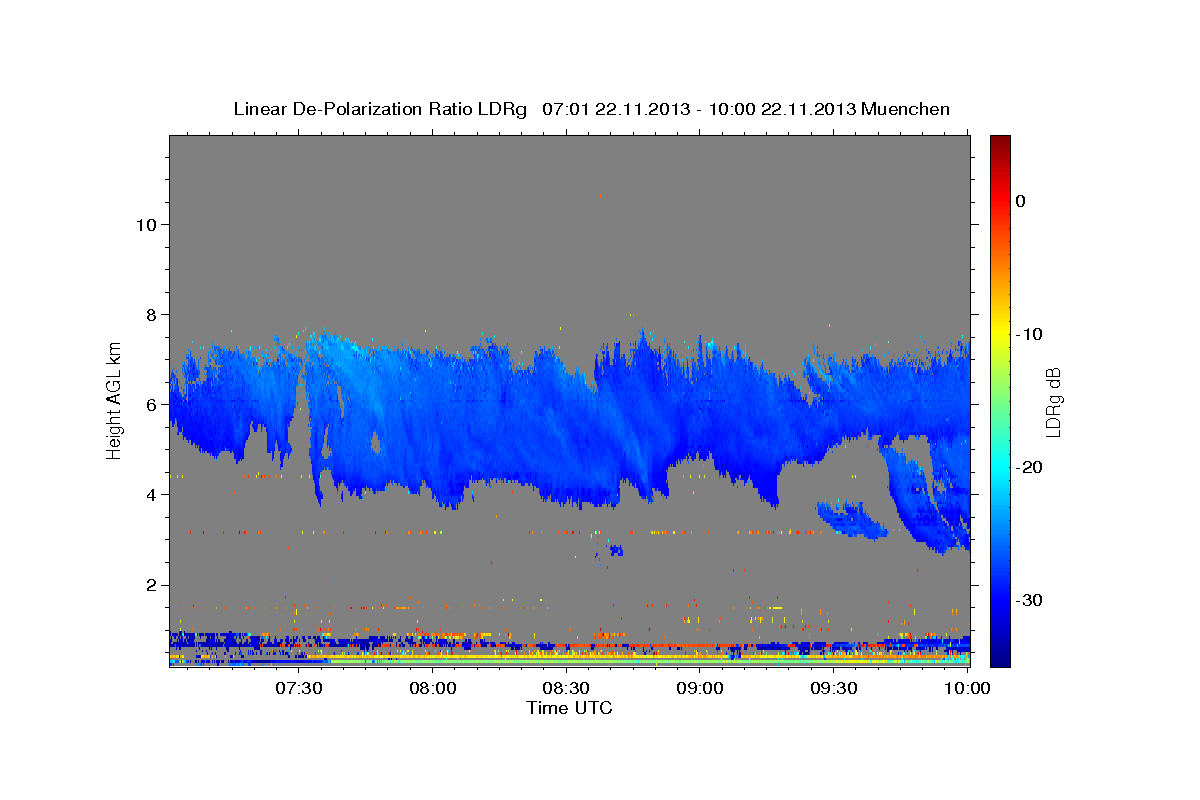Click the height tick label 6

[152, 404]
